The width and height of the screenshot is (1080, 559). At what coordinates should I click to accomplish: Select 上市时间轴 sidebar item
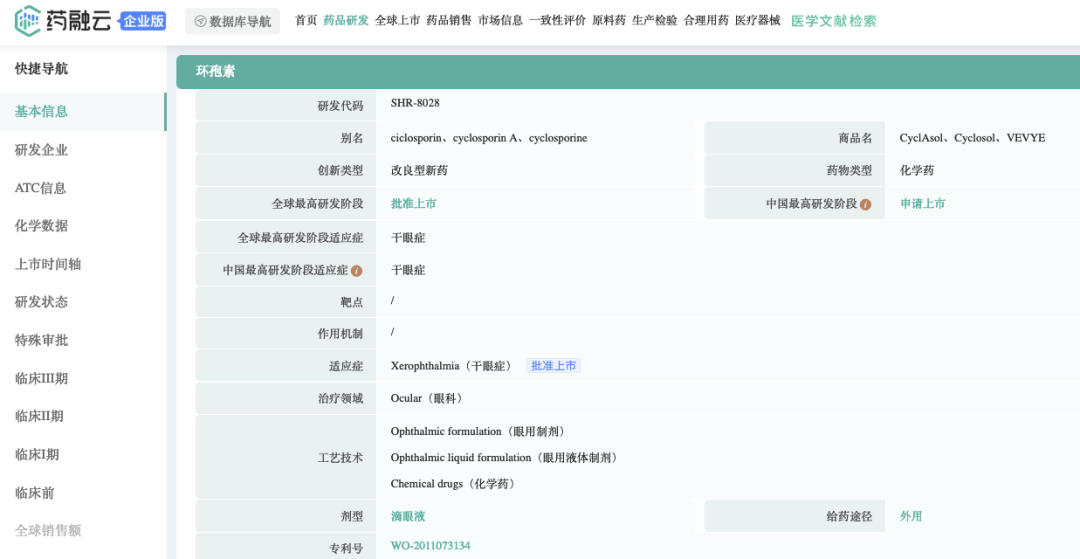coord(48,264)
